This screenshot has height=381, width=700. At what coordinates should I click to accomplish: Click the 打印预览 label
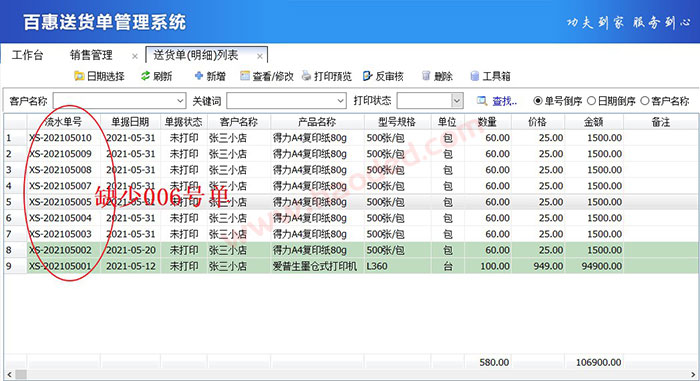(x=333, y=76)
